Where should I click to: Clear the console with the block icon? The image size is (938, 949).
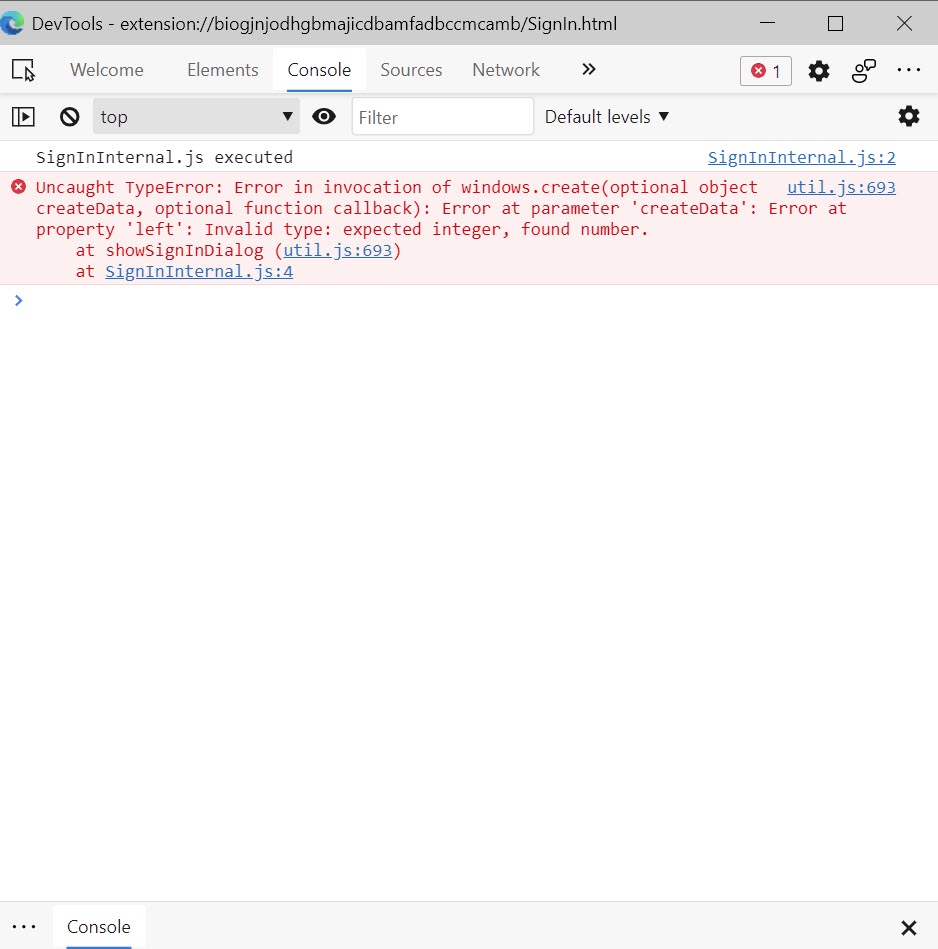(x=69, y=117)
